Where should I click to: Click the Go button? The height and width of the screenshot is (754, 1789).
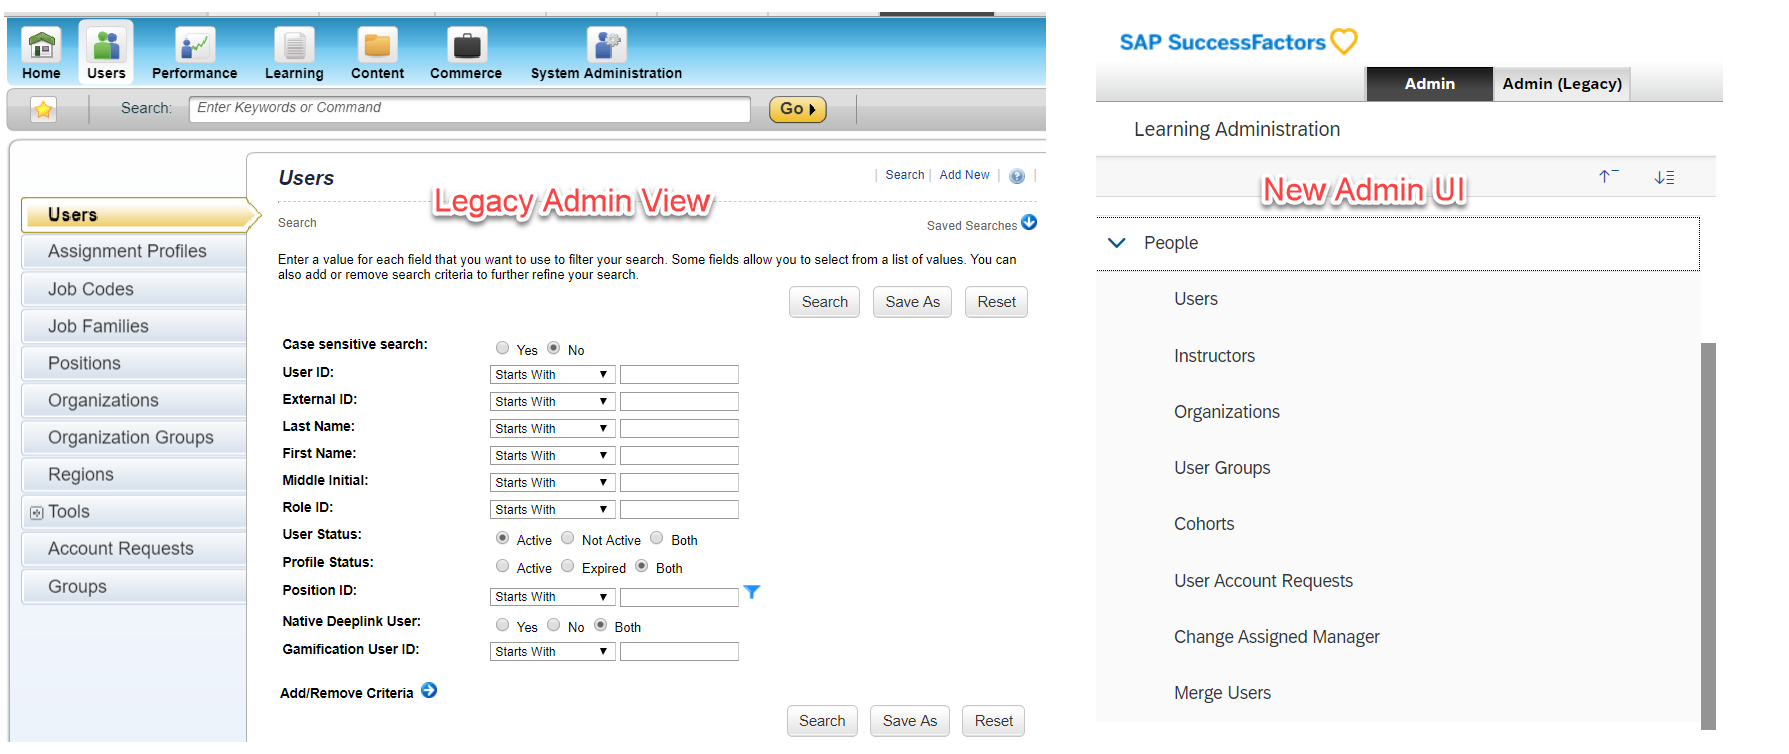click(798, 109)
